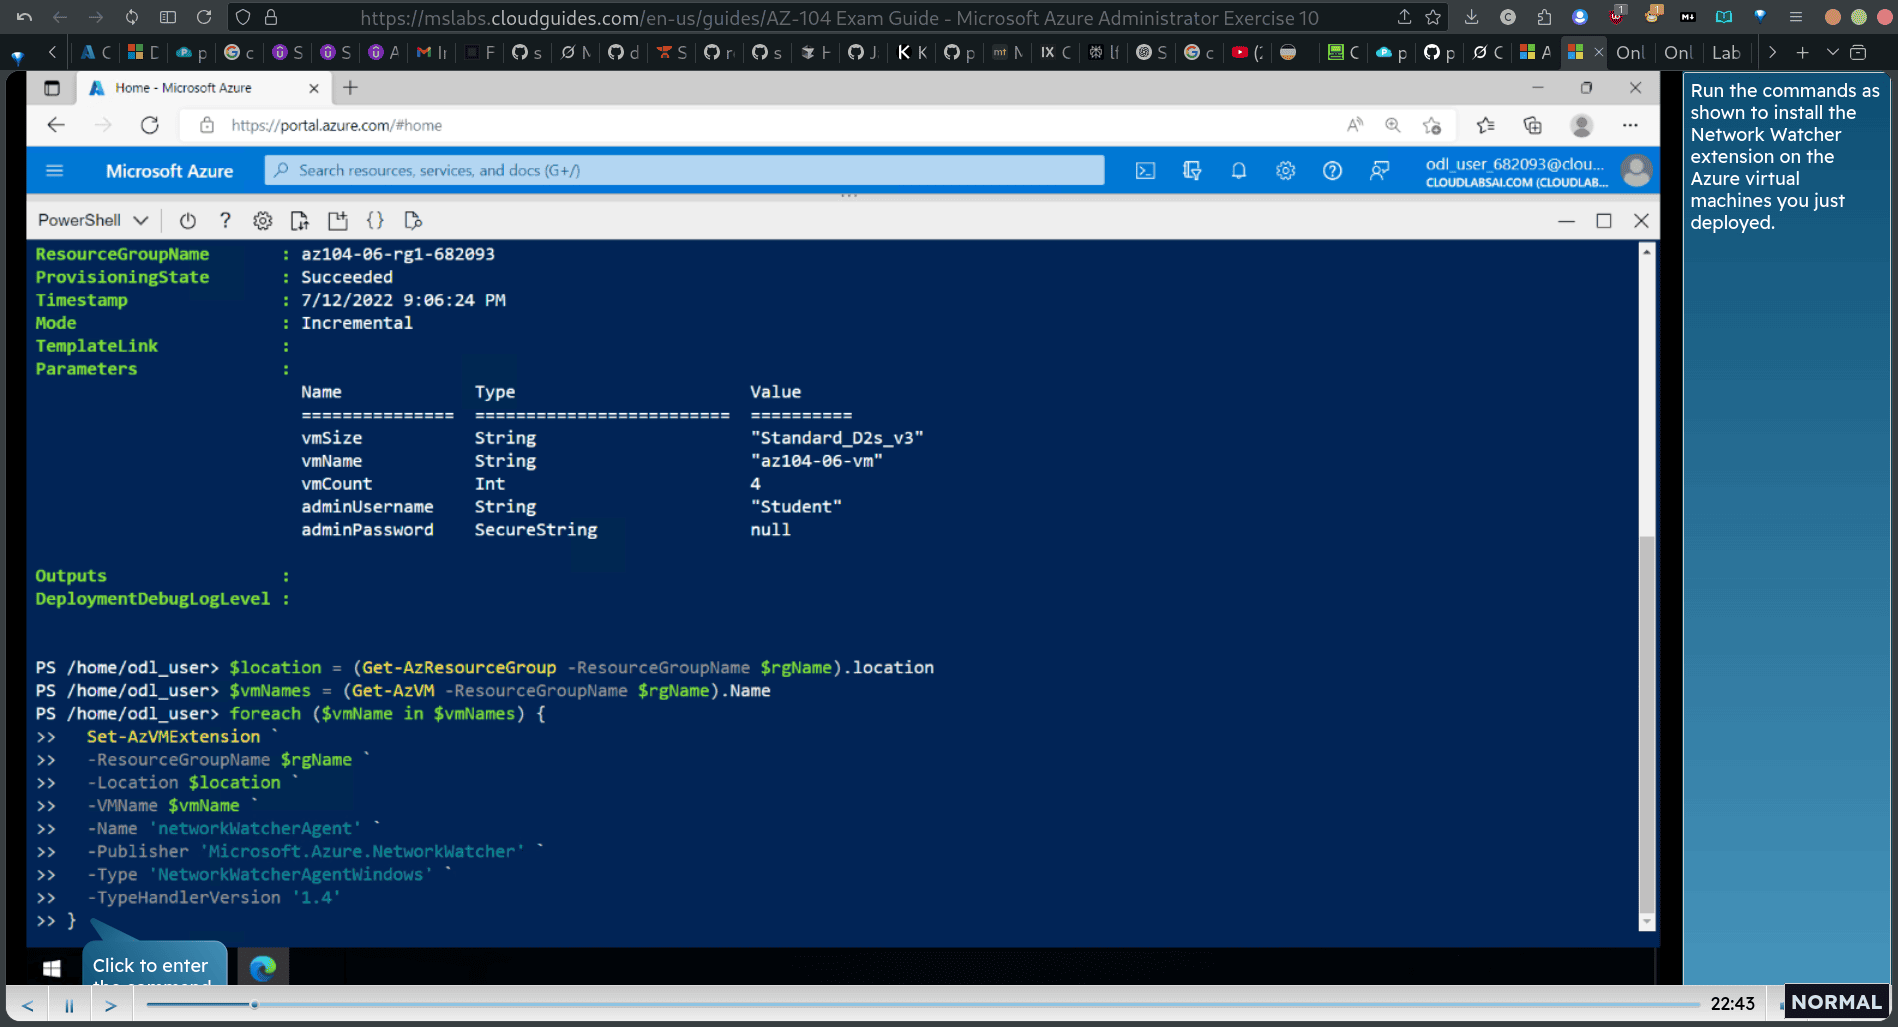Click shield tracking protection icon

click(243, 17)
